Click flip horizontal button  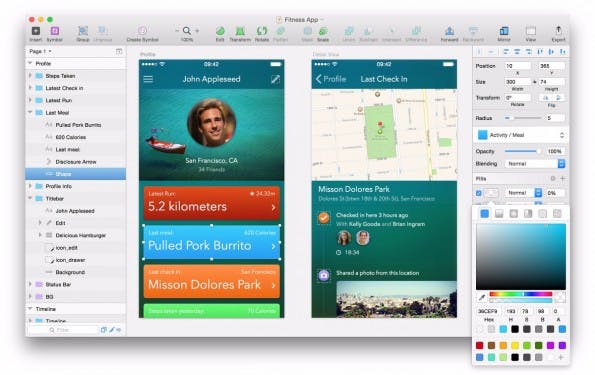tap(546, 98)
